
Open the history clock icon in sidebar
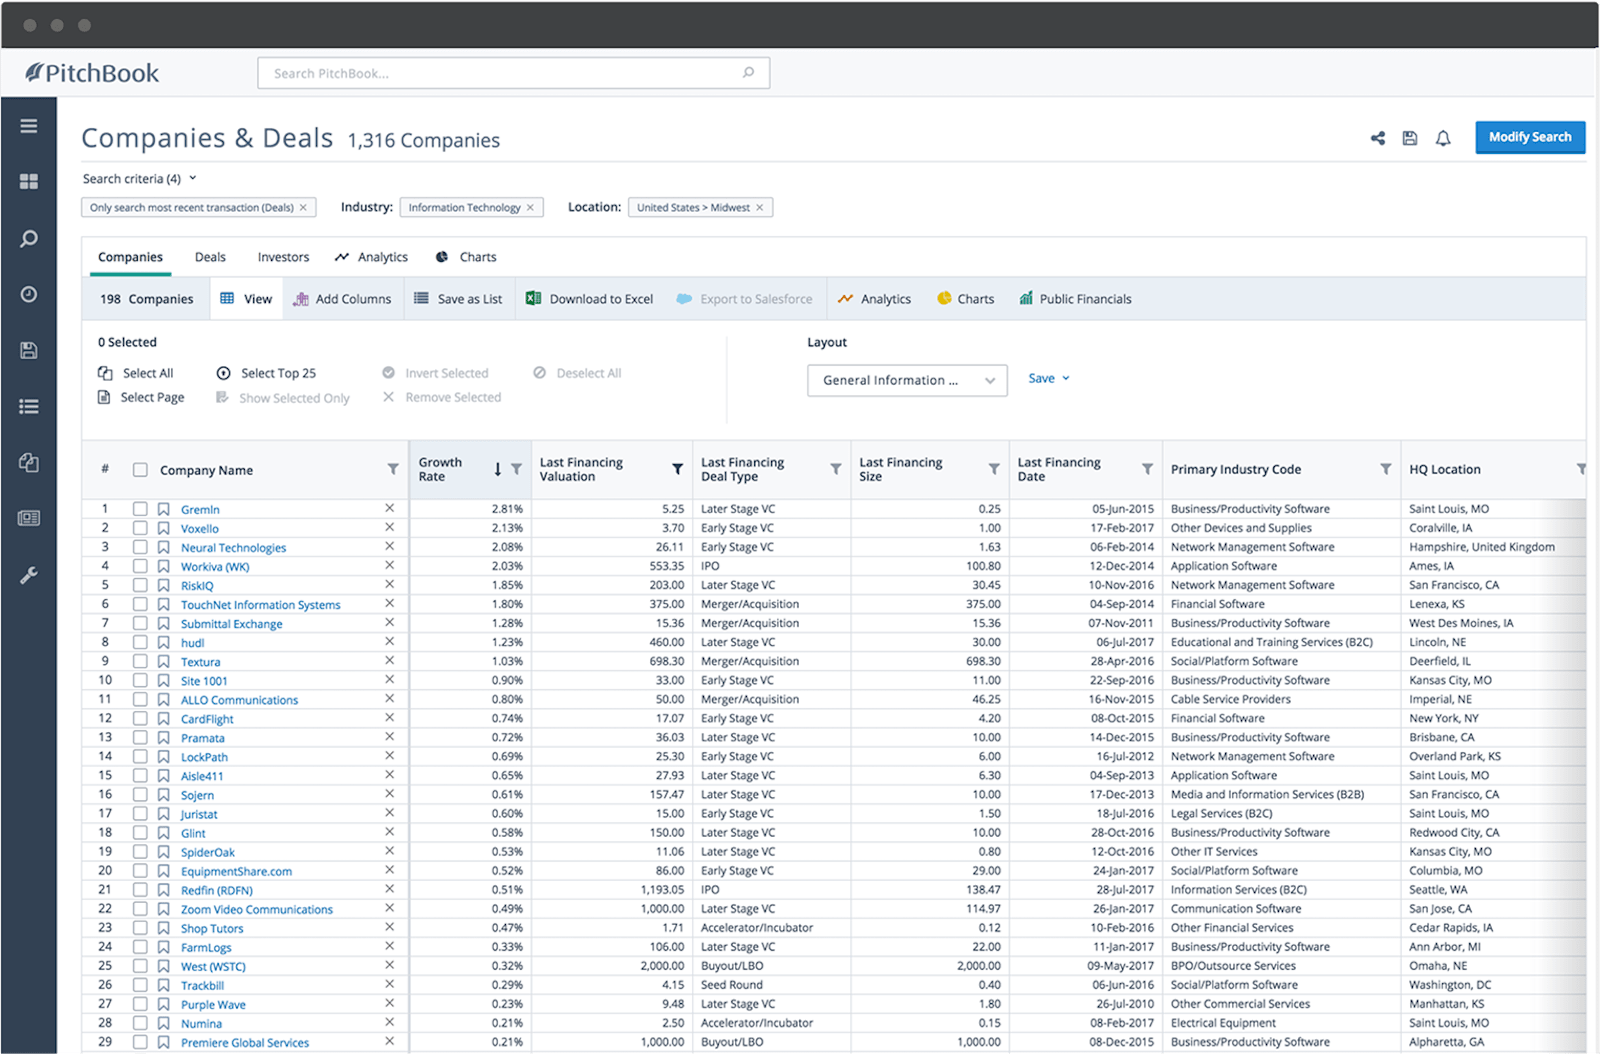[29, 294]
